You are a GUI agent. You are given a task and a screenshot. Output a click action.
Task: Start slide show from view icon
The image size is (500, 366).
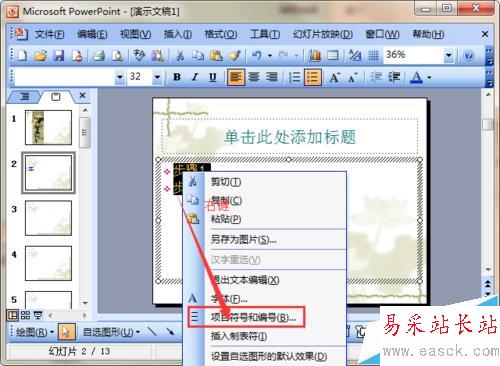tap(38, 315)
